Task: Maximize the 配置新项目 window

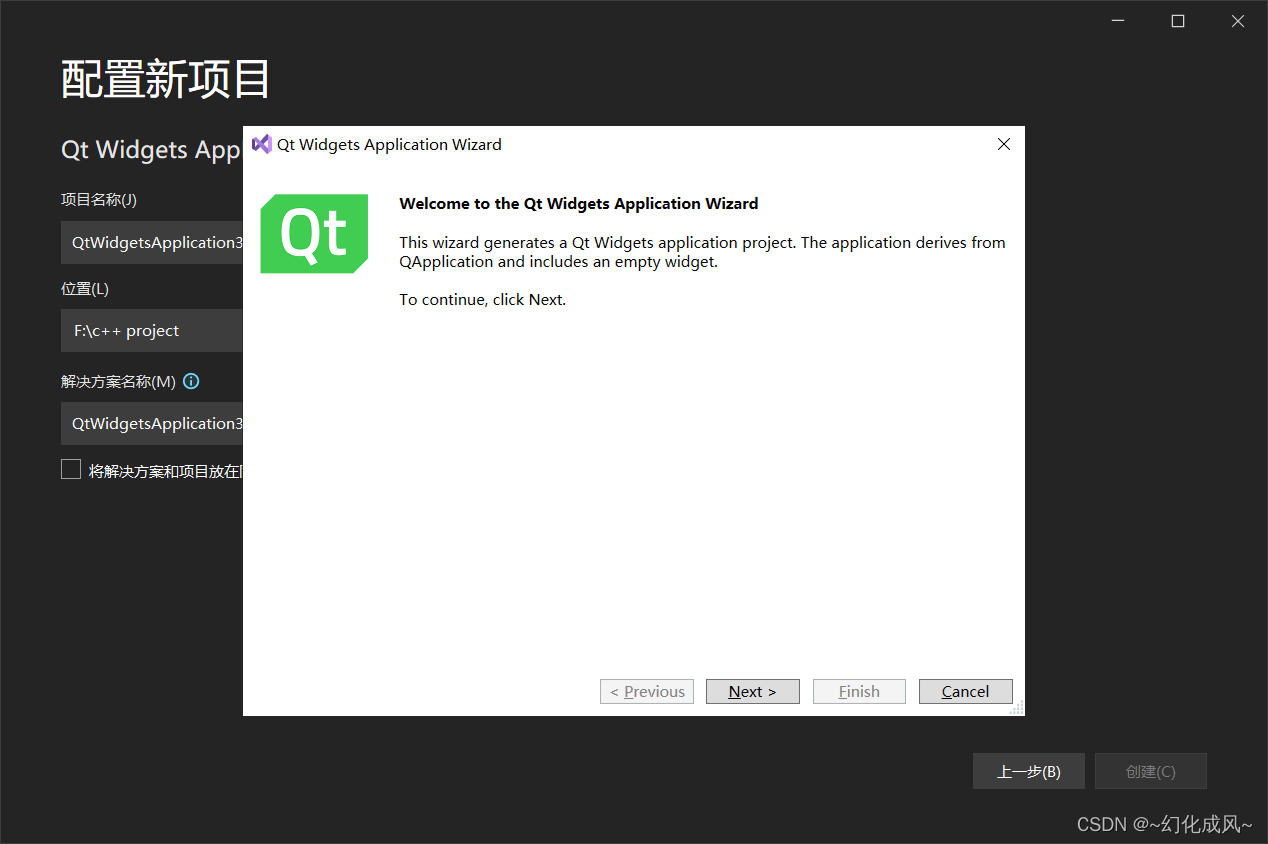Action: (x=1178, y=21)
